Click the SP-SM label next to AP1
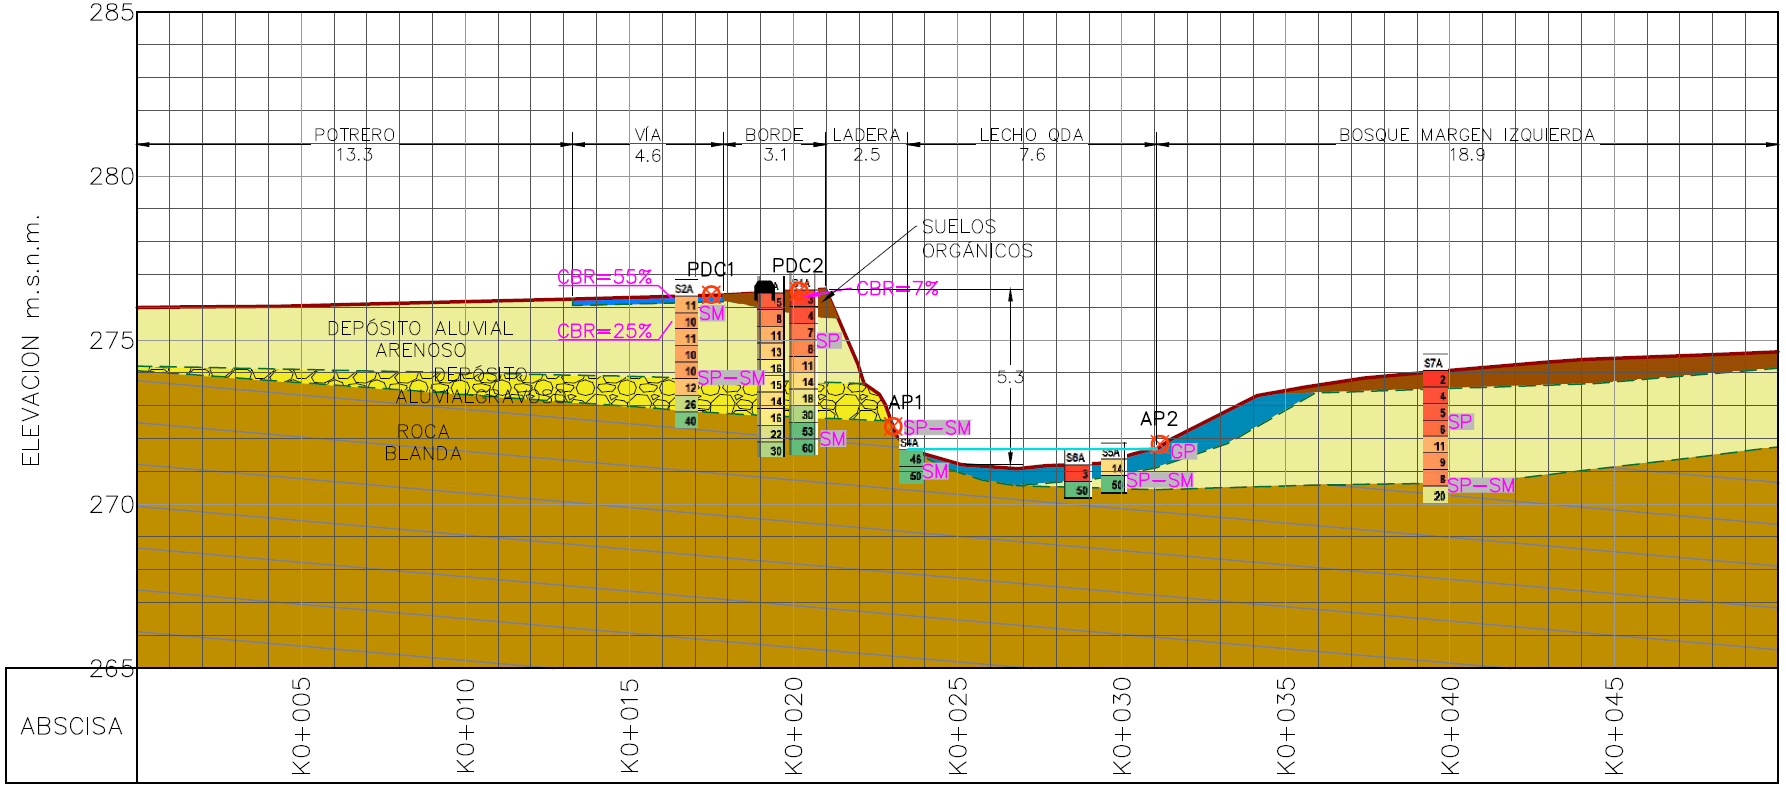Viewport: 1786px width, 789px height. pyautogui.click(x=937, y=428)
